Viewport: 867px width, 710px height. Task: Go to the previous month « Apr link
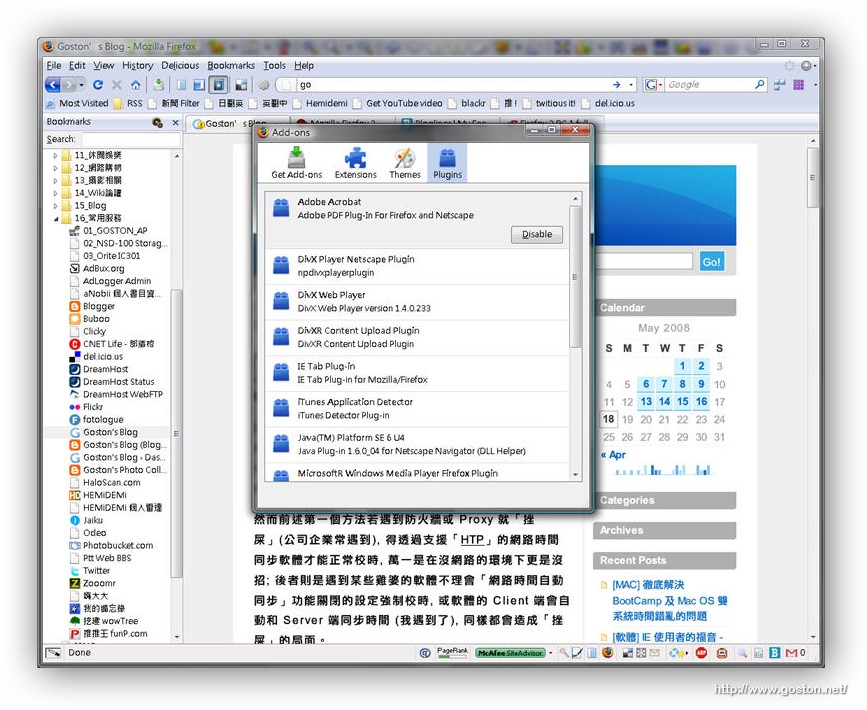tap(613, 455)
